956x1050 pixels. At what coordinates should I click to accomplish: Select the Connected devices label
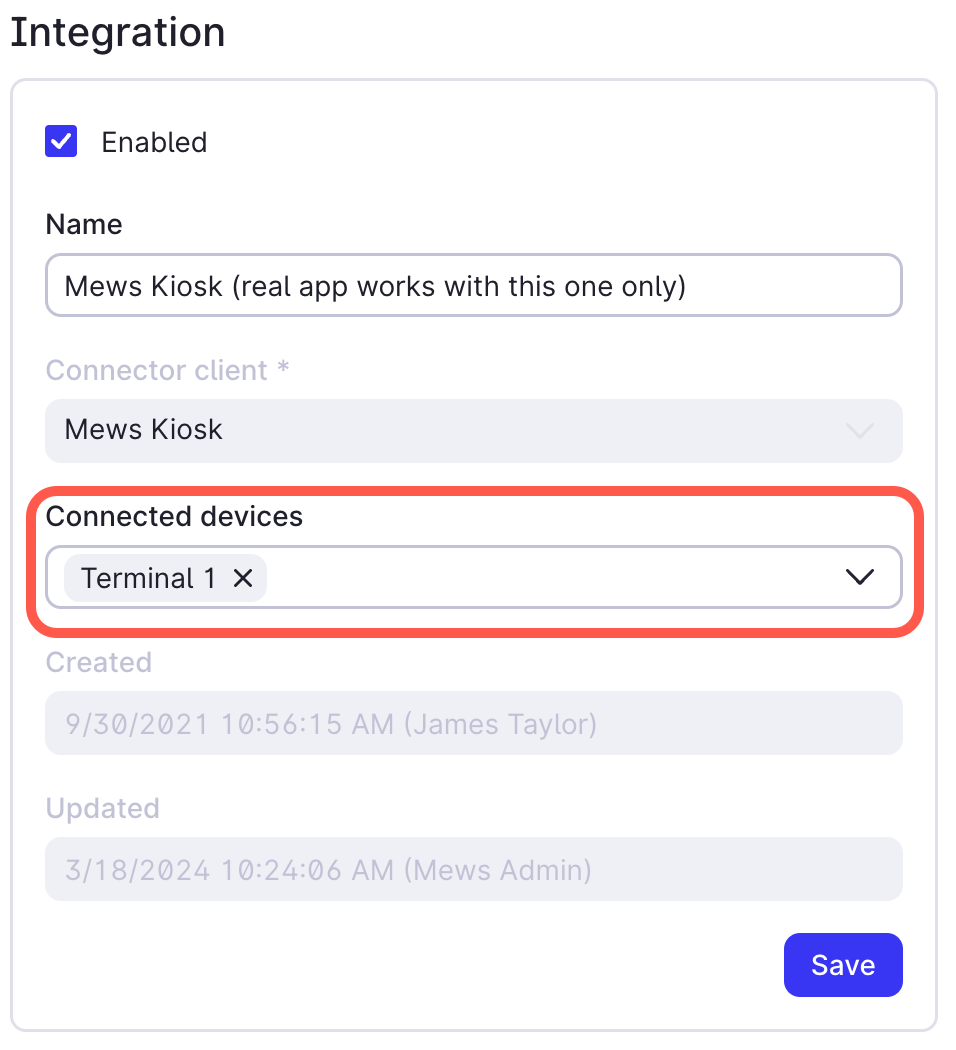[x=174, y=516]
